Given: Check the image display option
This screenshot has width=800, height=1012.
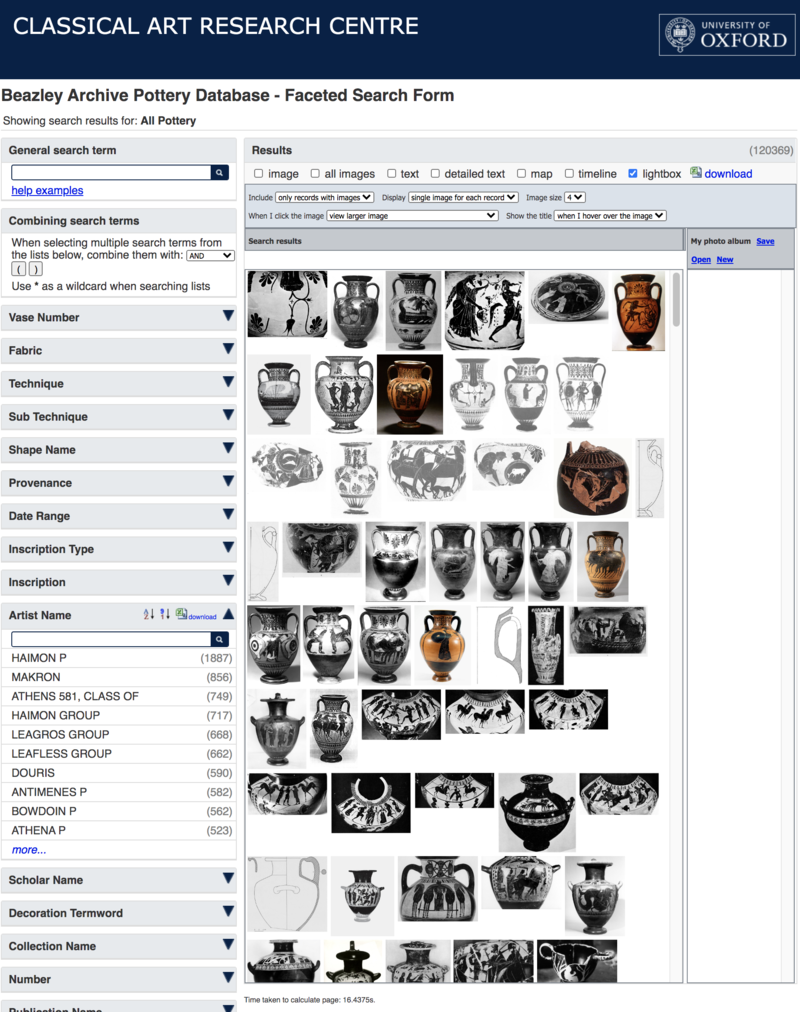Looking at the screenshot, I should click(259, 174).
